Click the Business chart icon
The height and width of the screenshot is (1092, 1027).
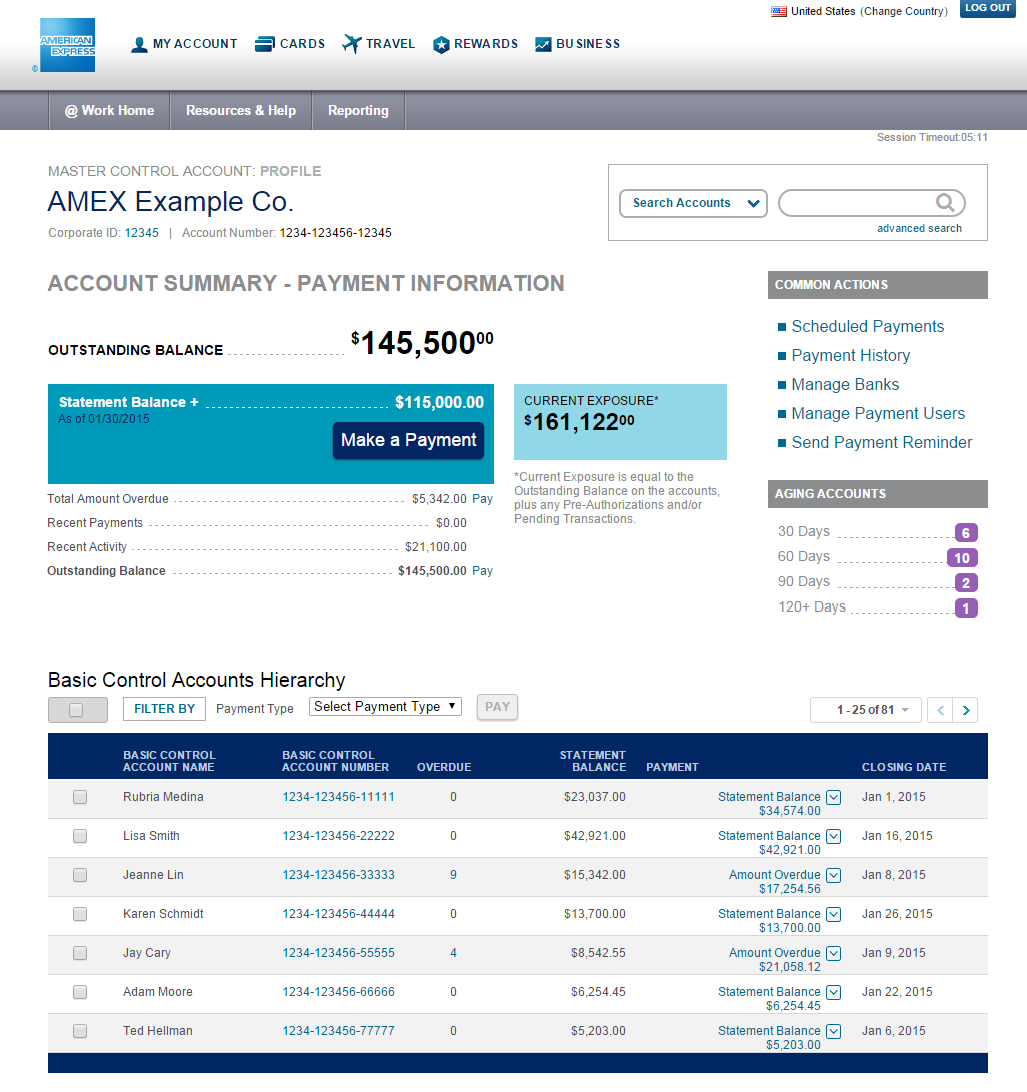click(x=543, y=45)
